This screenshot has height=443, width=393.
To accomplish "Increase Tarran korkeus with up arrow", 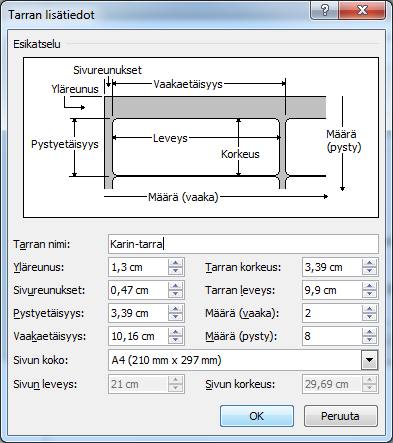I will [x=369, y=263].
